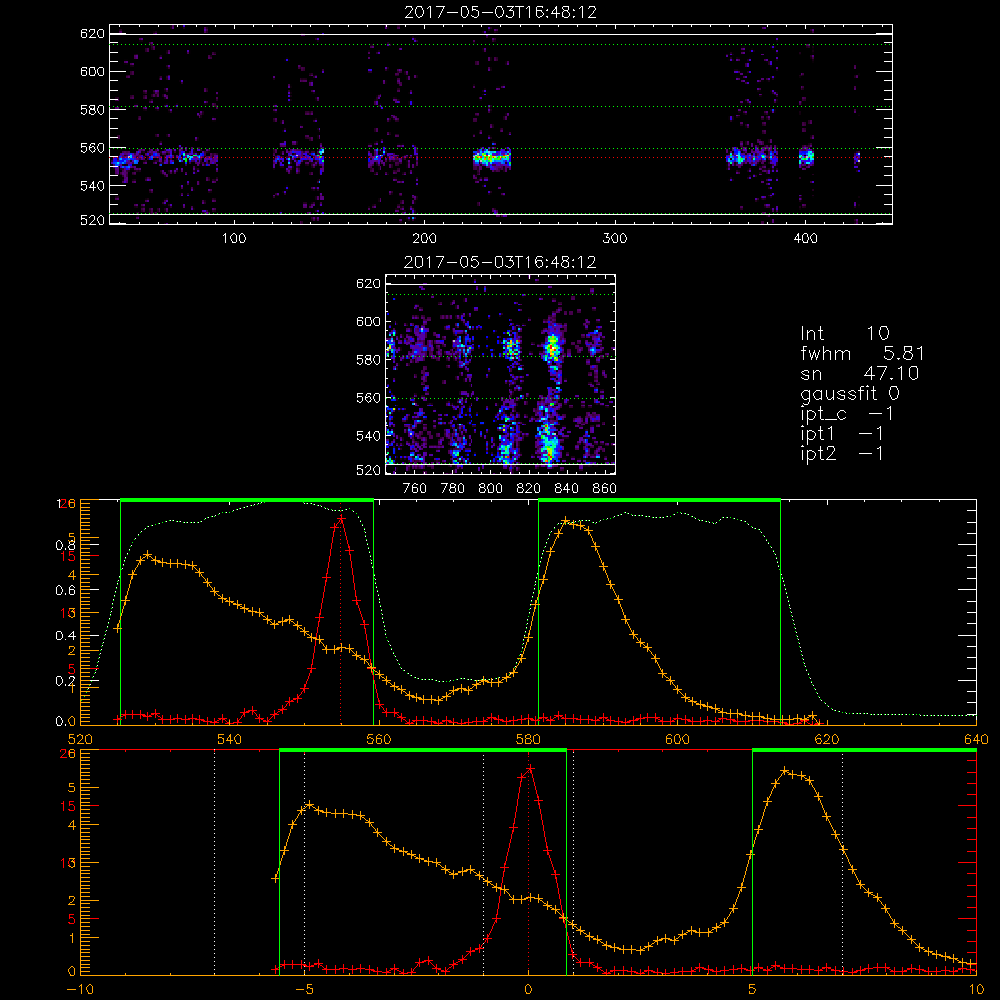Click y-axis label 600 of top spectrogram
Screen dimensions: 1000x1000
(x=92, y=71)
